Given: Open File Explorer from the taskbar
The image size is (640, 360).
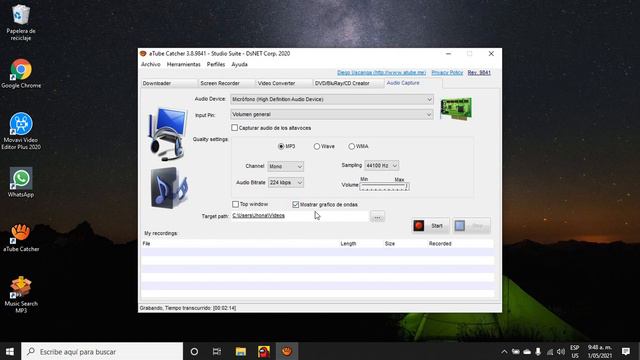Looking at the screenshot, I should (240, 351).
